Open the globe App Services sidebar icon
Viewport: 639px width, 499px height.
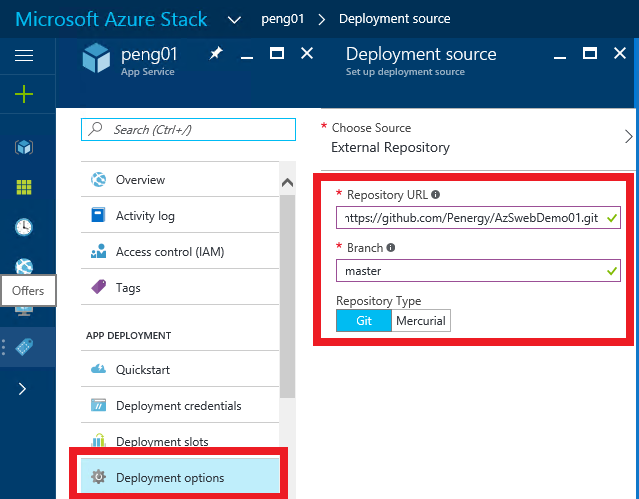click(x=24, y=266)
